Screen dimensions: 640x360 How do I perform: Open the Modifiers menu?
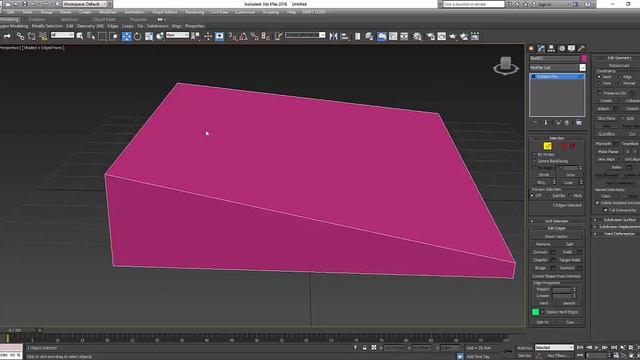(x=108, y=12)
